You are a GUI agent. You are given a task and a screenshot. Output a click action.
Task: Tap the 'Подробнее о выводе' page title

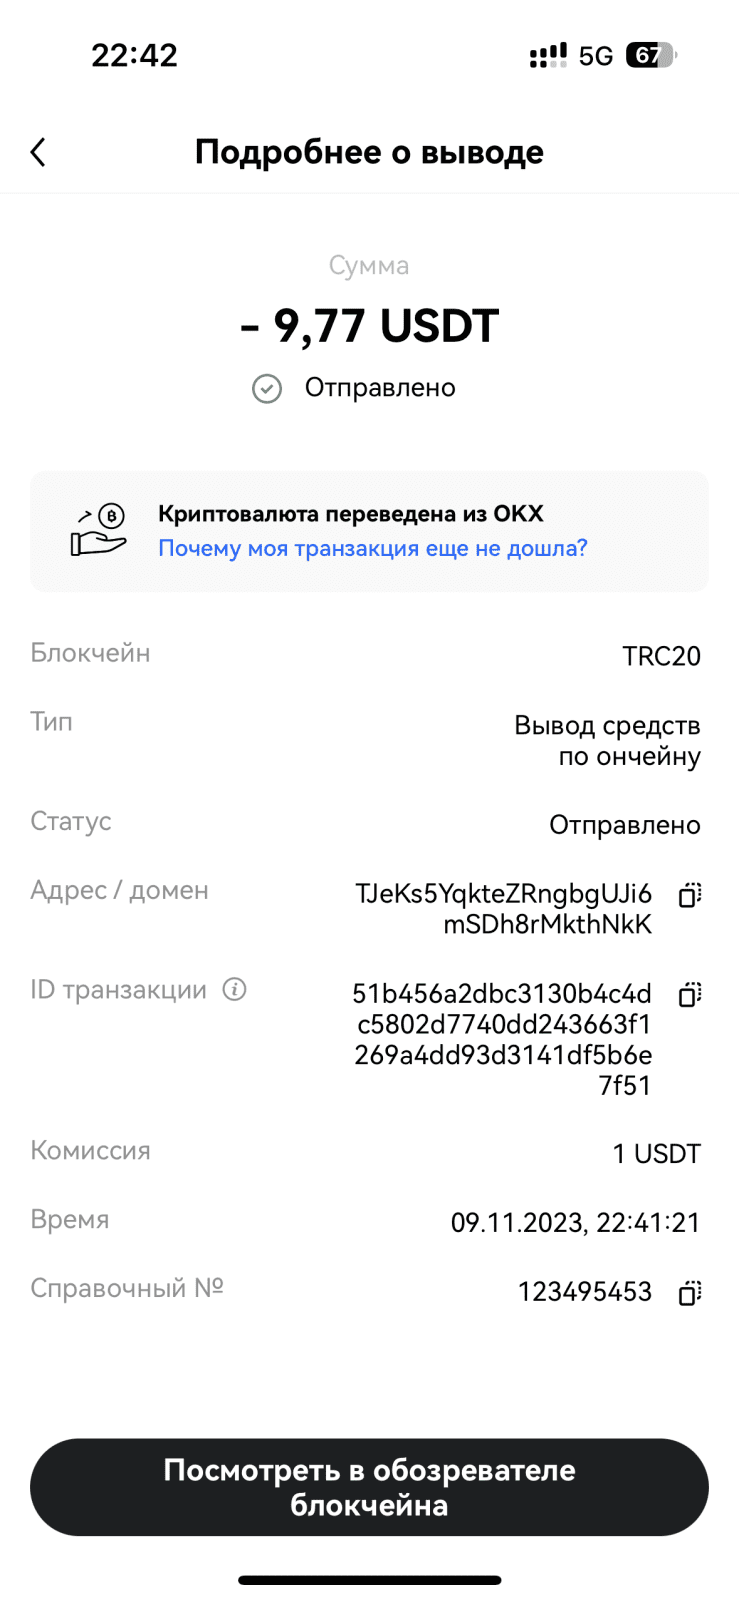(369, 152)
